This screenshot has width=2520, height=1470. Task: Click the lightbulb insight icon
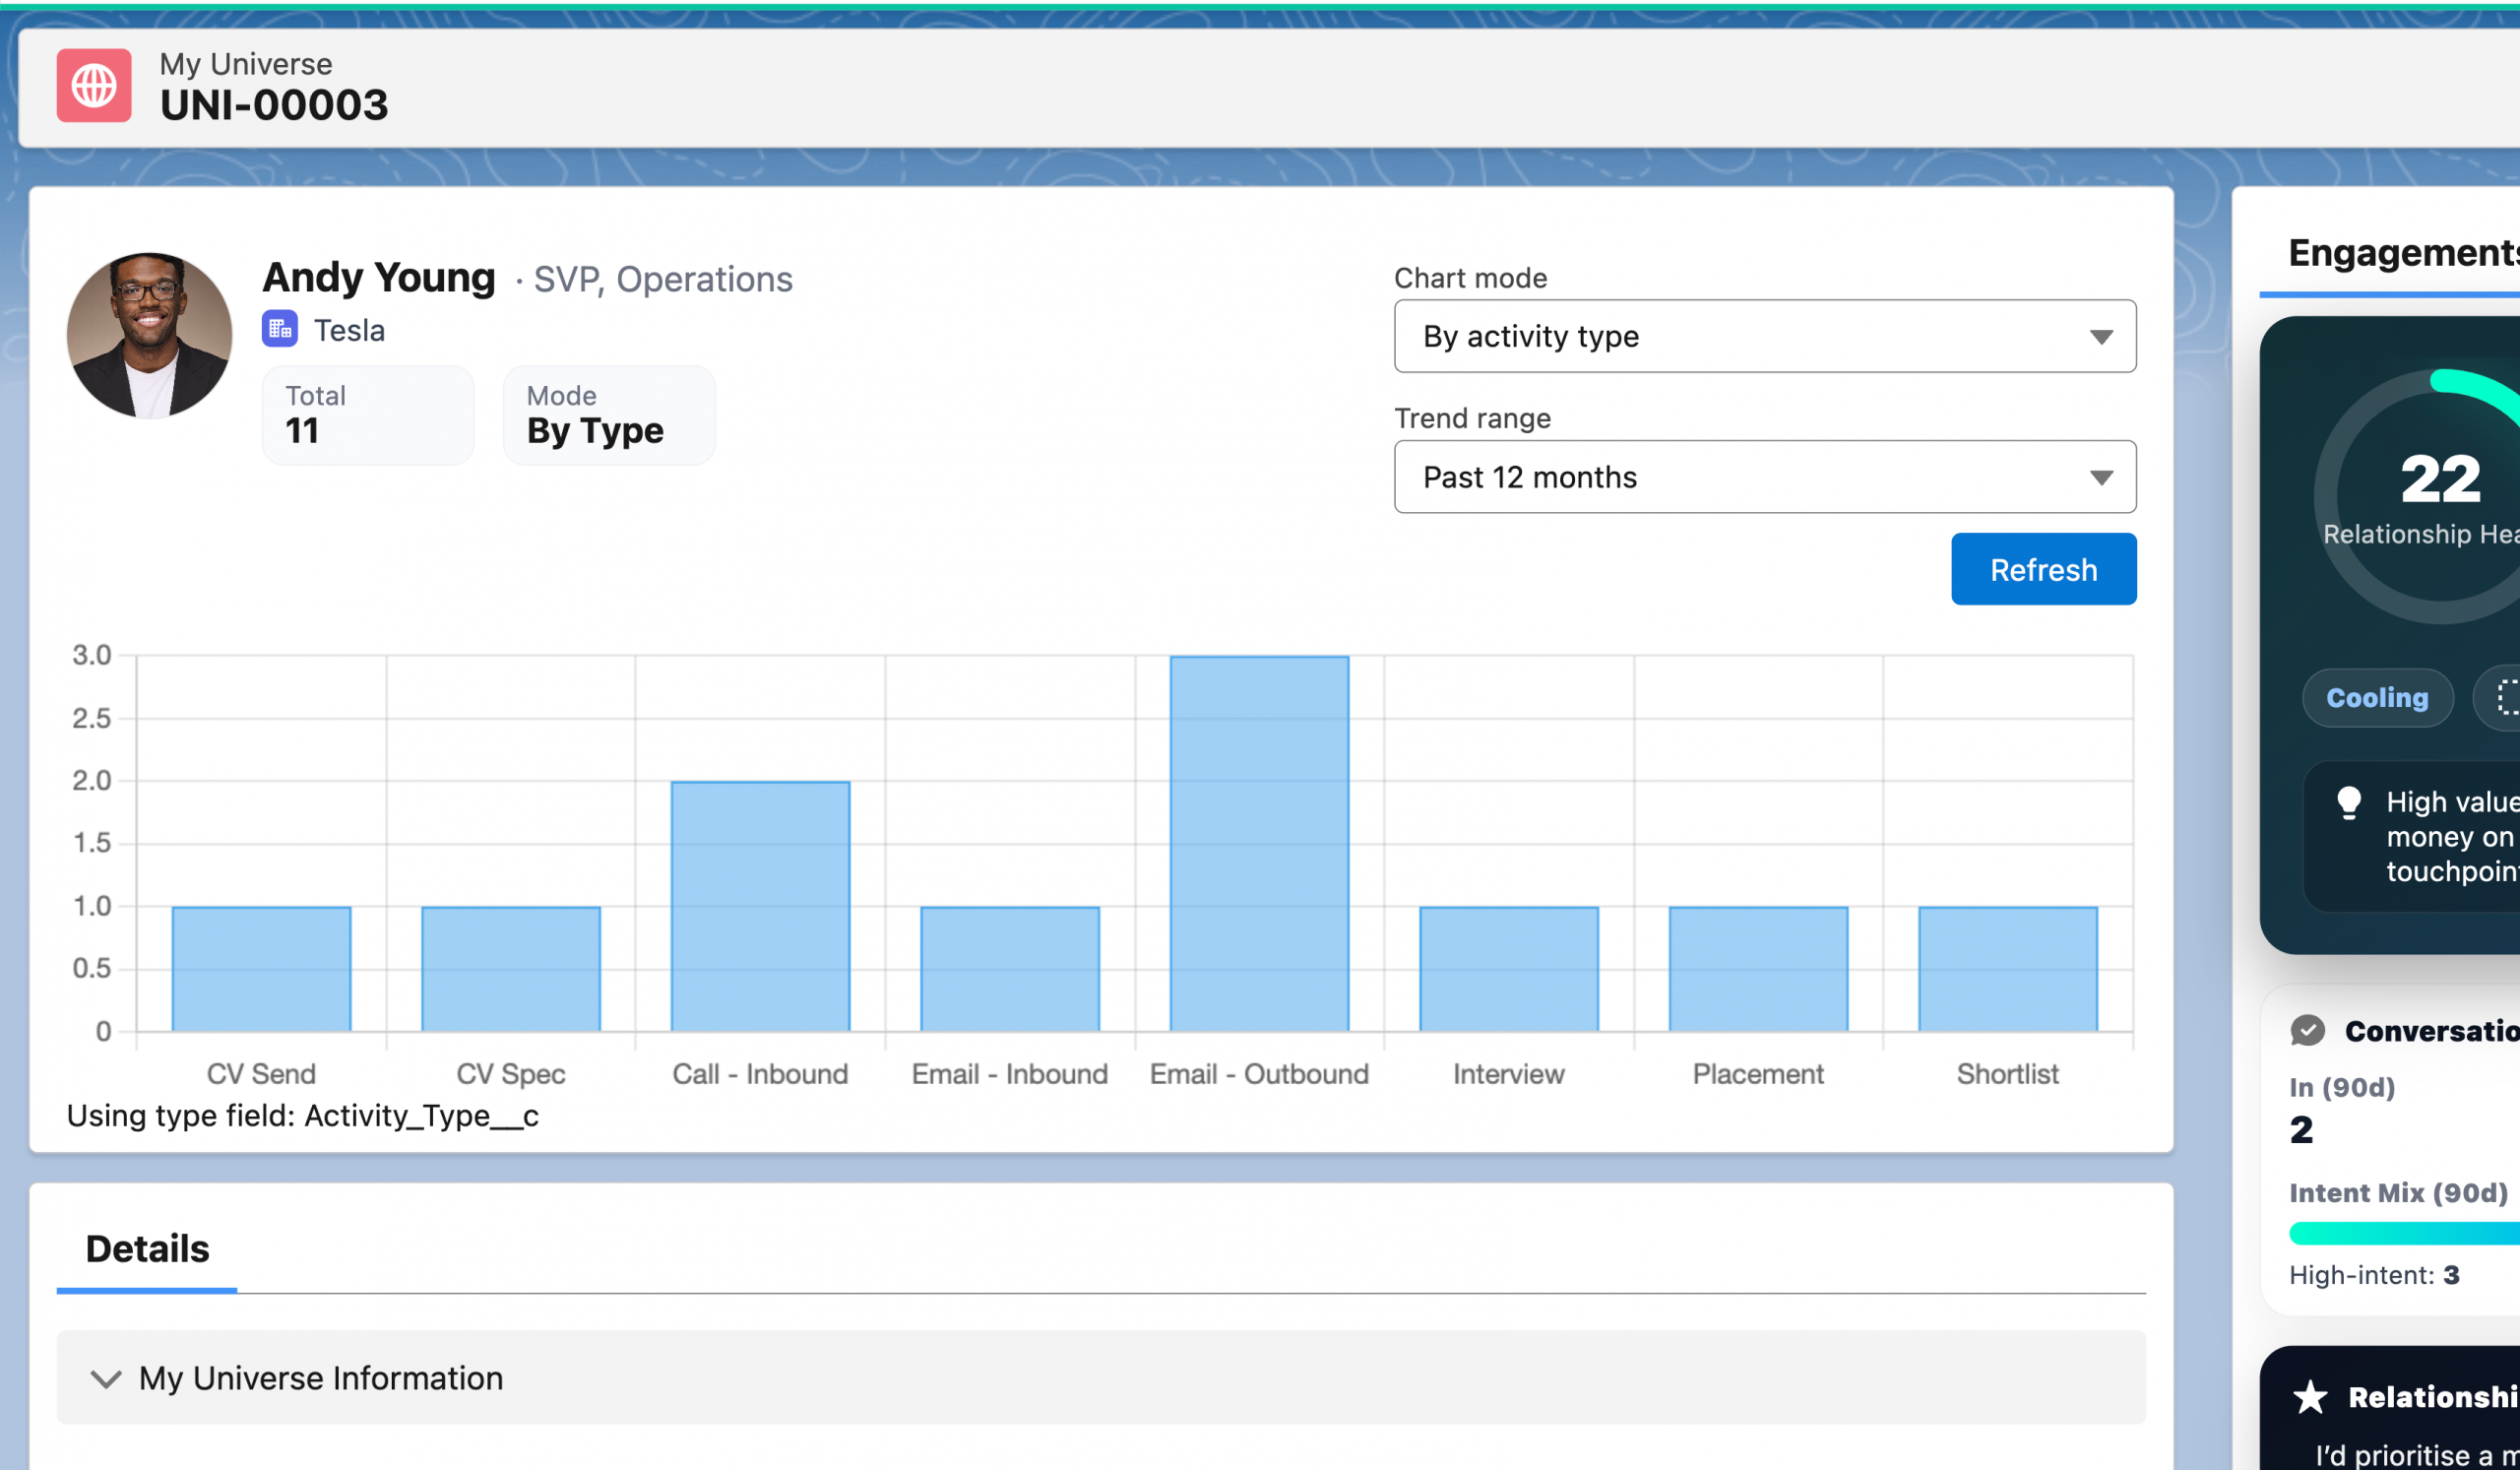(x=2348, y=802)
